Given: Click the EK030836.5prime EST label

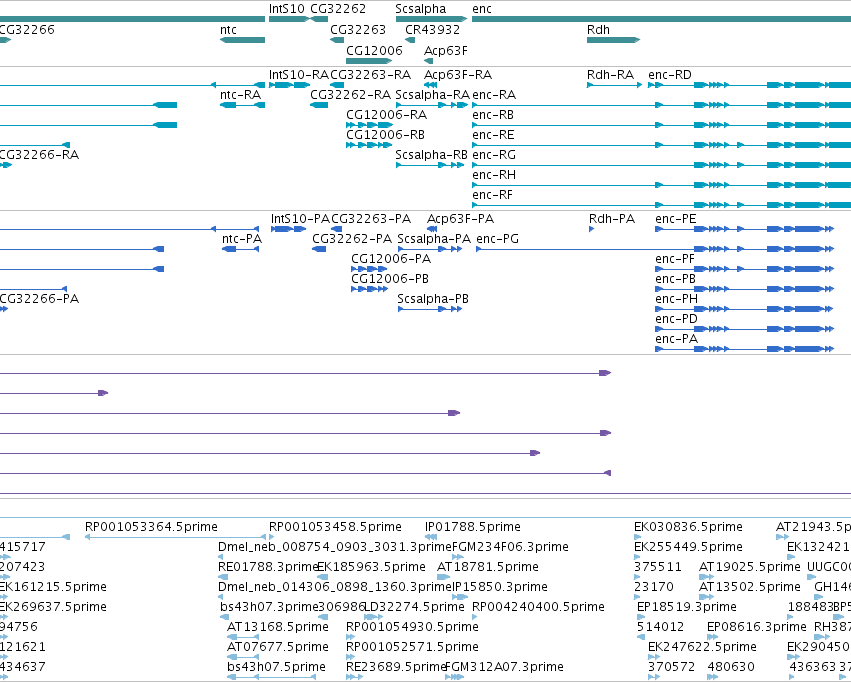Looking at the screenshot, I should (688, 527).
